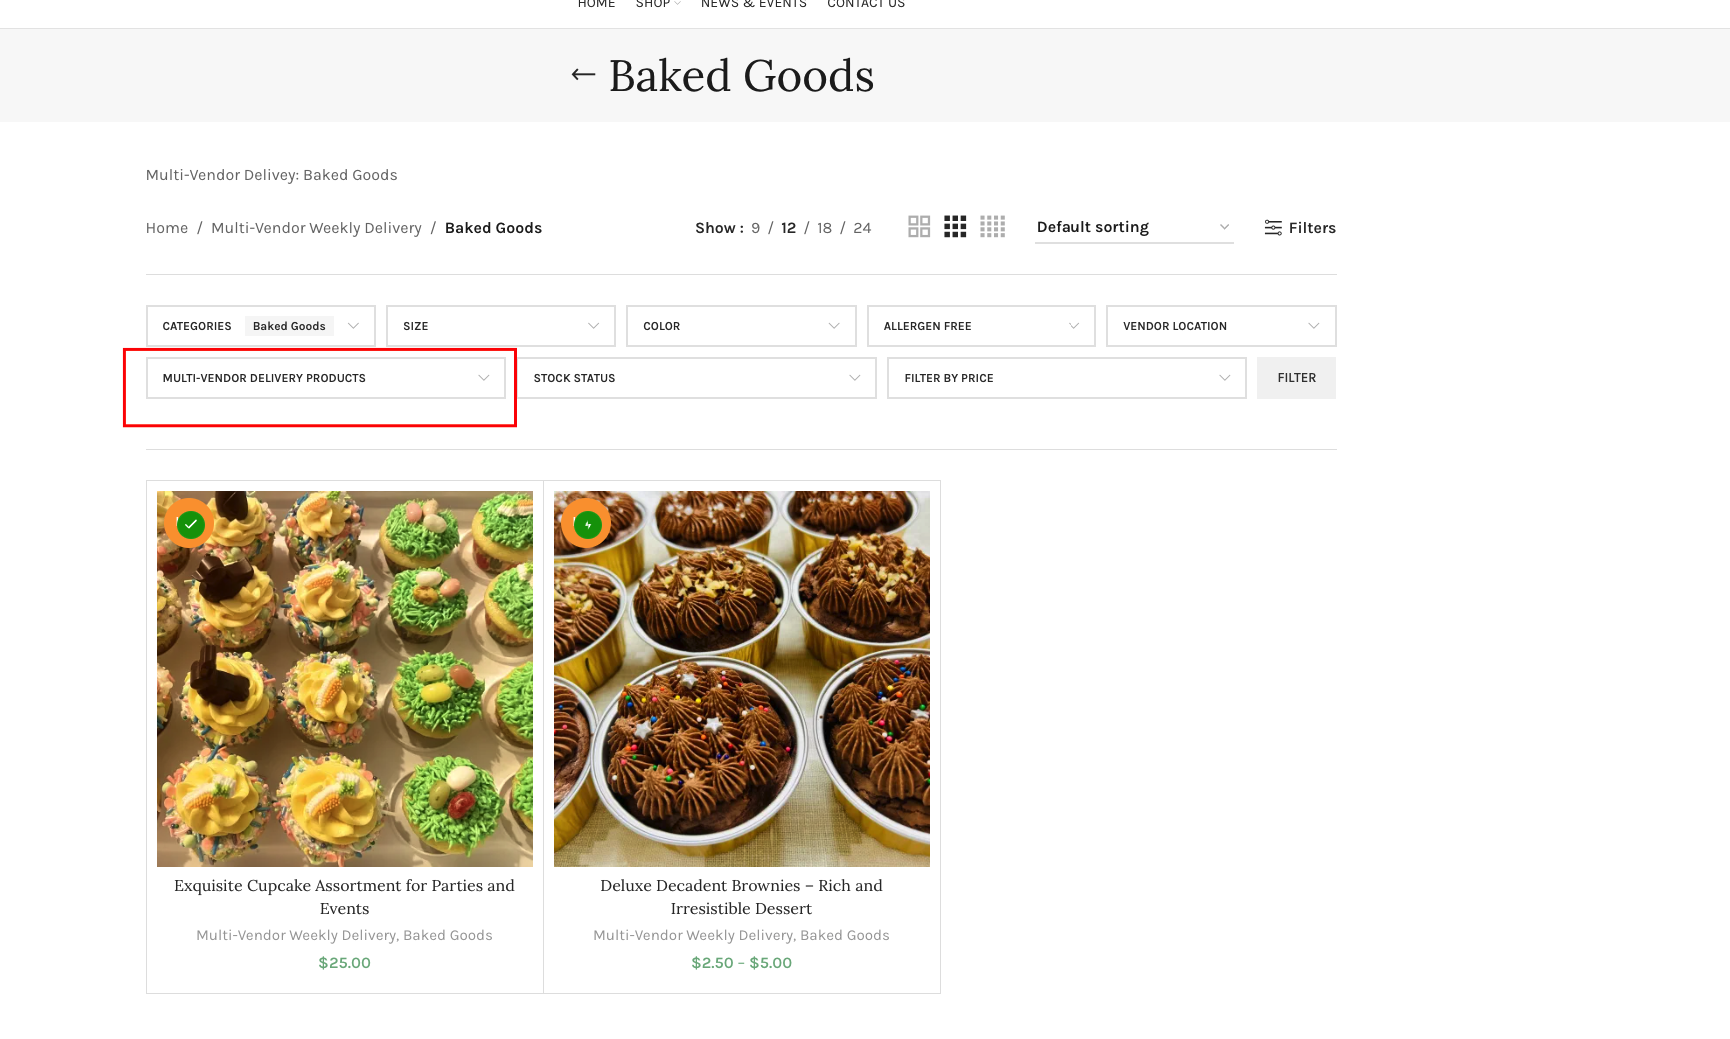The width and height of the screenshot is (1730, 1039).
Task: Show 9 products per page
Action: tap(756, 228)
